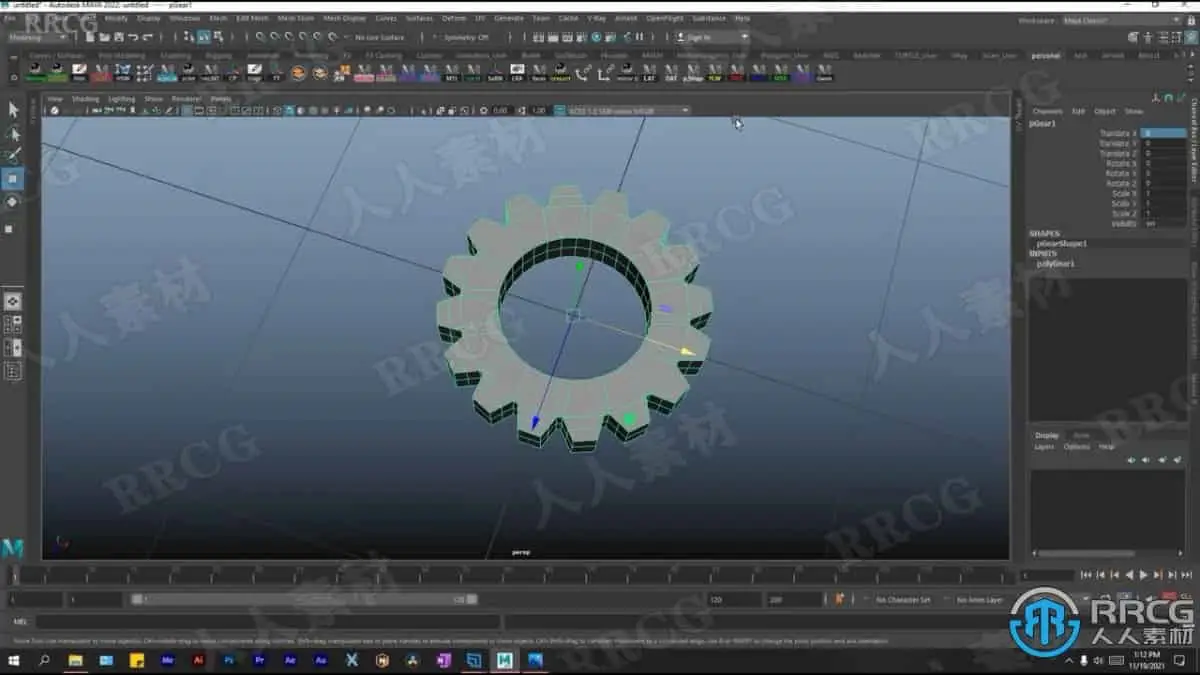This screenshot has width=1200, height=675.
Task: Toggle select by object type mode
Action: coord(203,37)
